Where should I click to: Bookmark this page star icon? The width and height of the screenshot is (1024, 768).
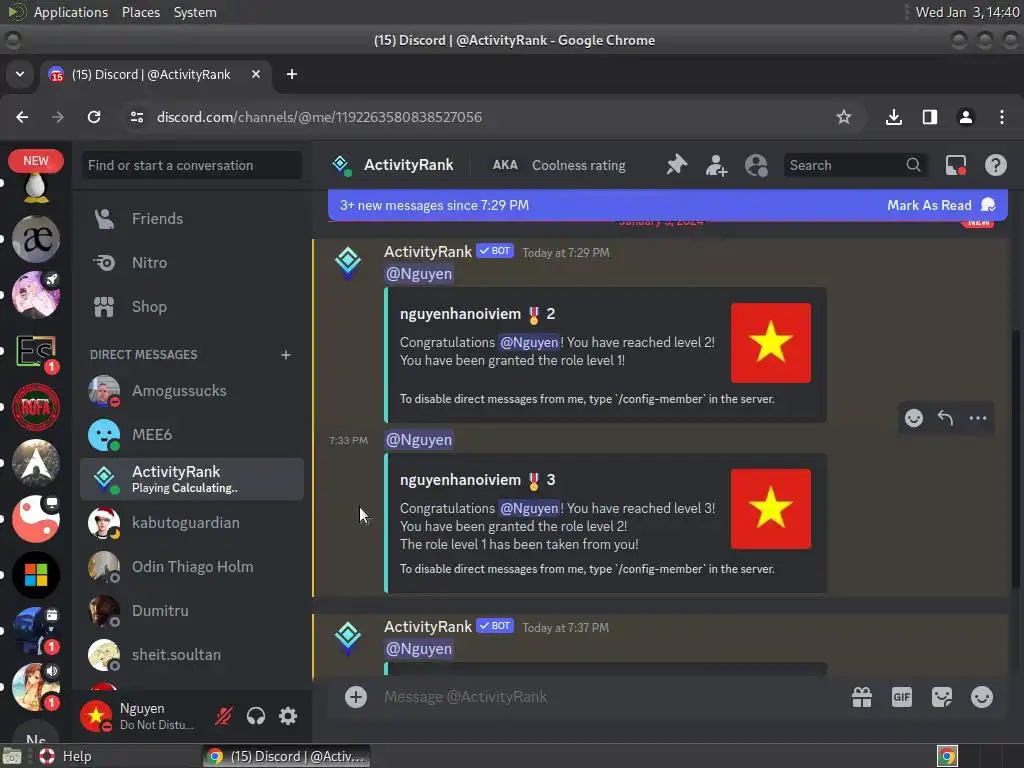pos(844,117)
